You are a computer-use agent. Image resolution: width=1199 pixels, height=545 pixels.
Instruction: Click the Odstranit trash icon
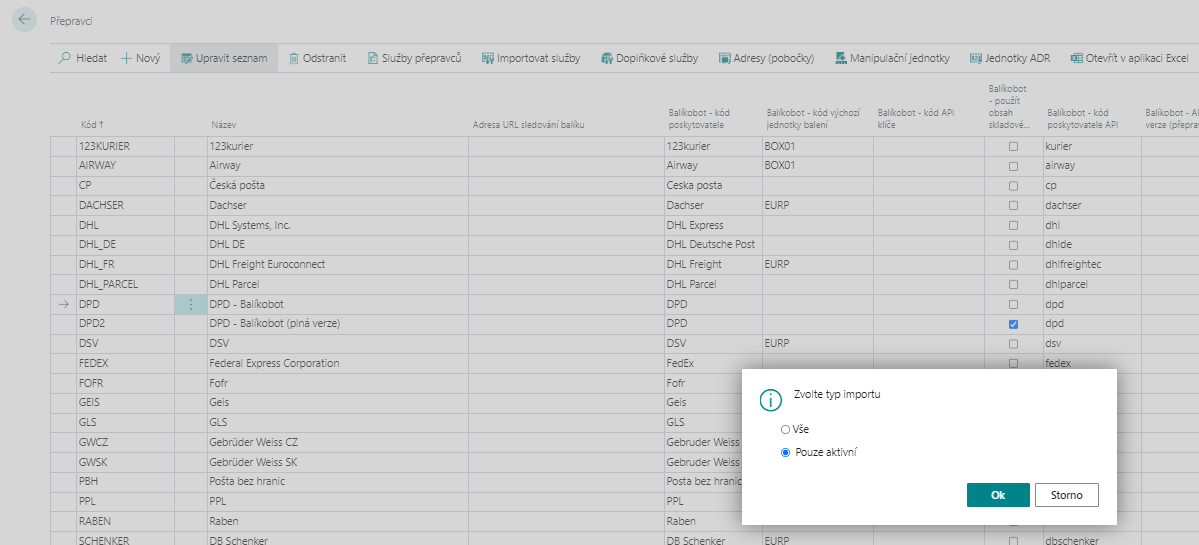coord(294,59)
